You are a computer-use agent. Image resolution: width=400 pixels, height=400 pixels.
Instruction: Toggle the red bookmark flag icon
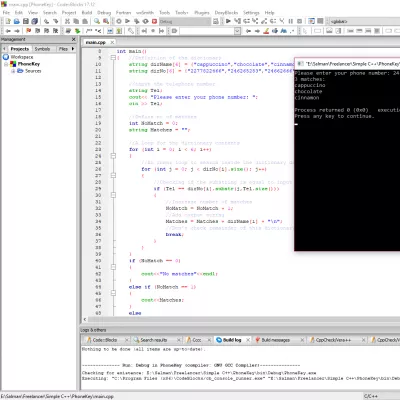29,31
